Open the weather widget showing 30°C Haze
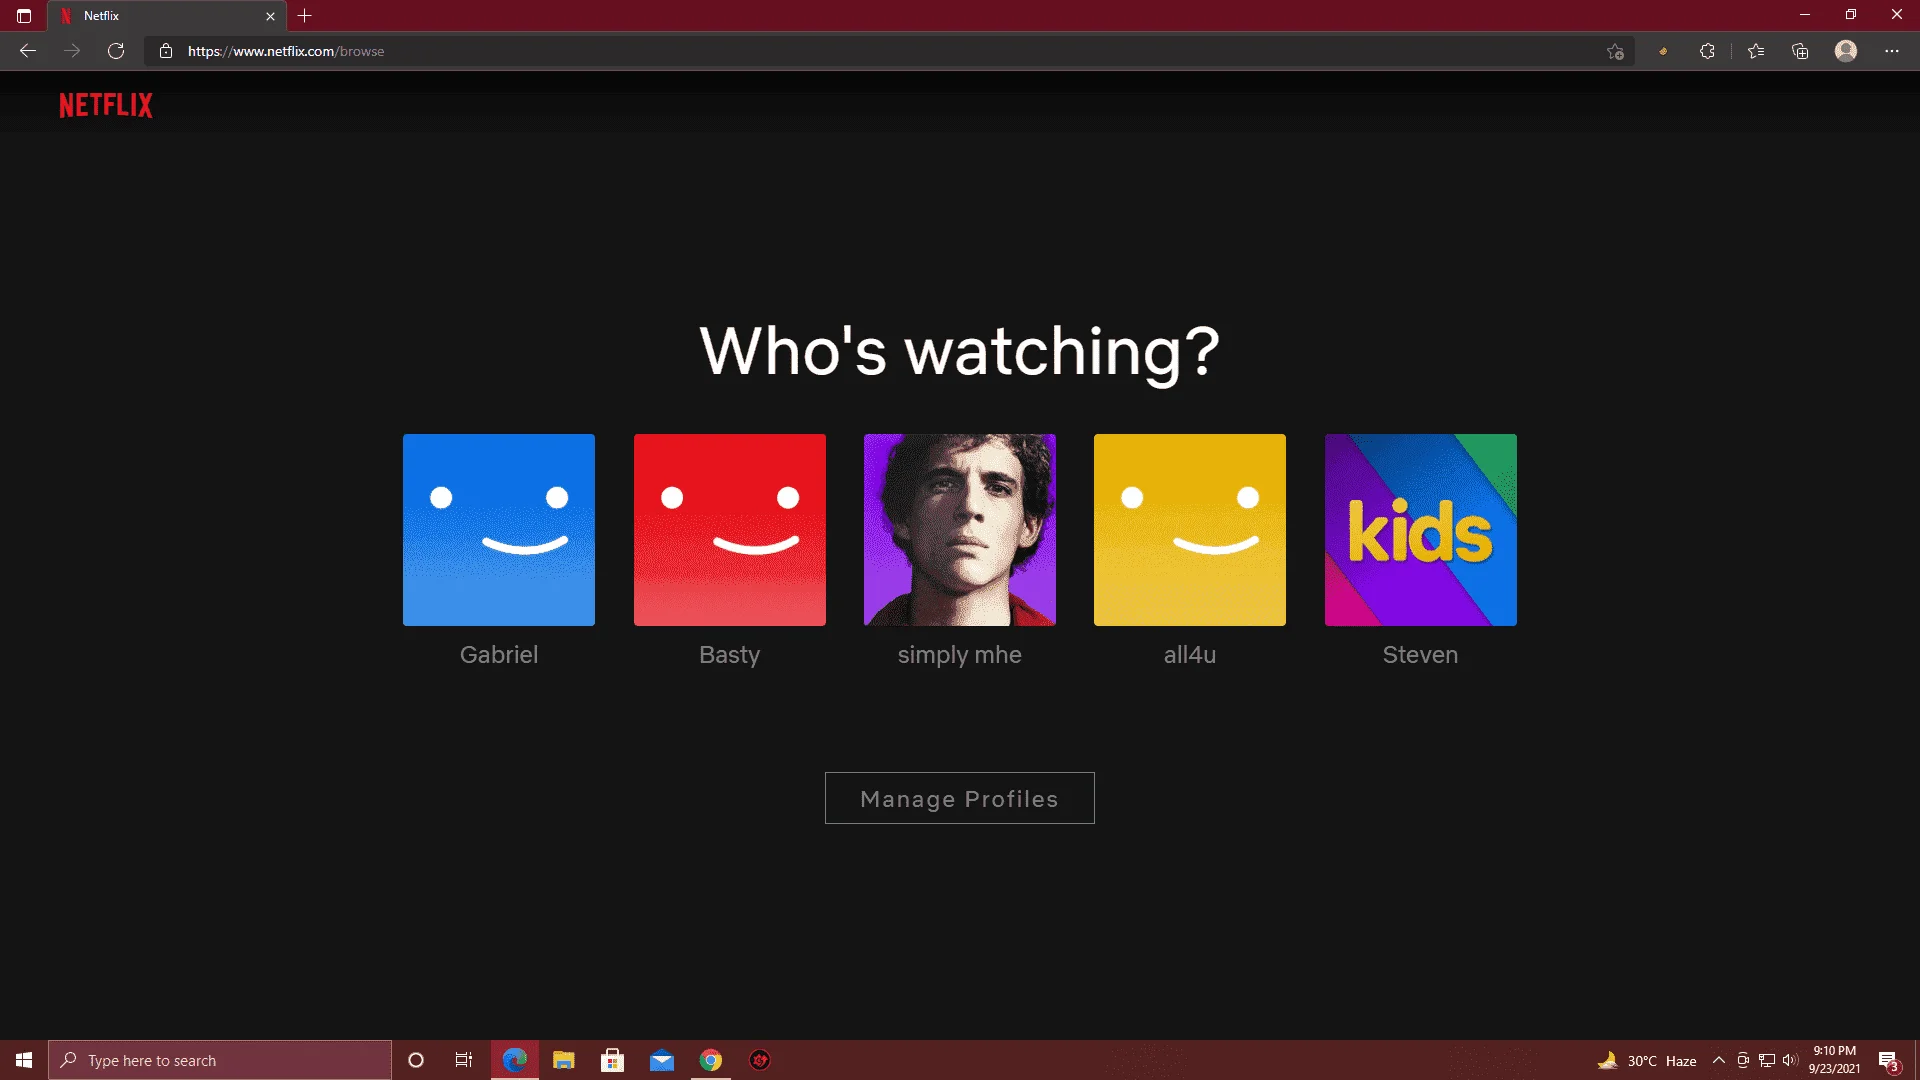 click(1647, 1060)
